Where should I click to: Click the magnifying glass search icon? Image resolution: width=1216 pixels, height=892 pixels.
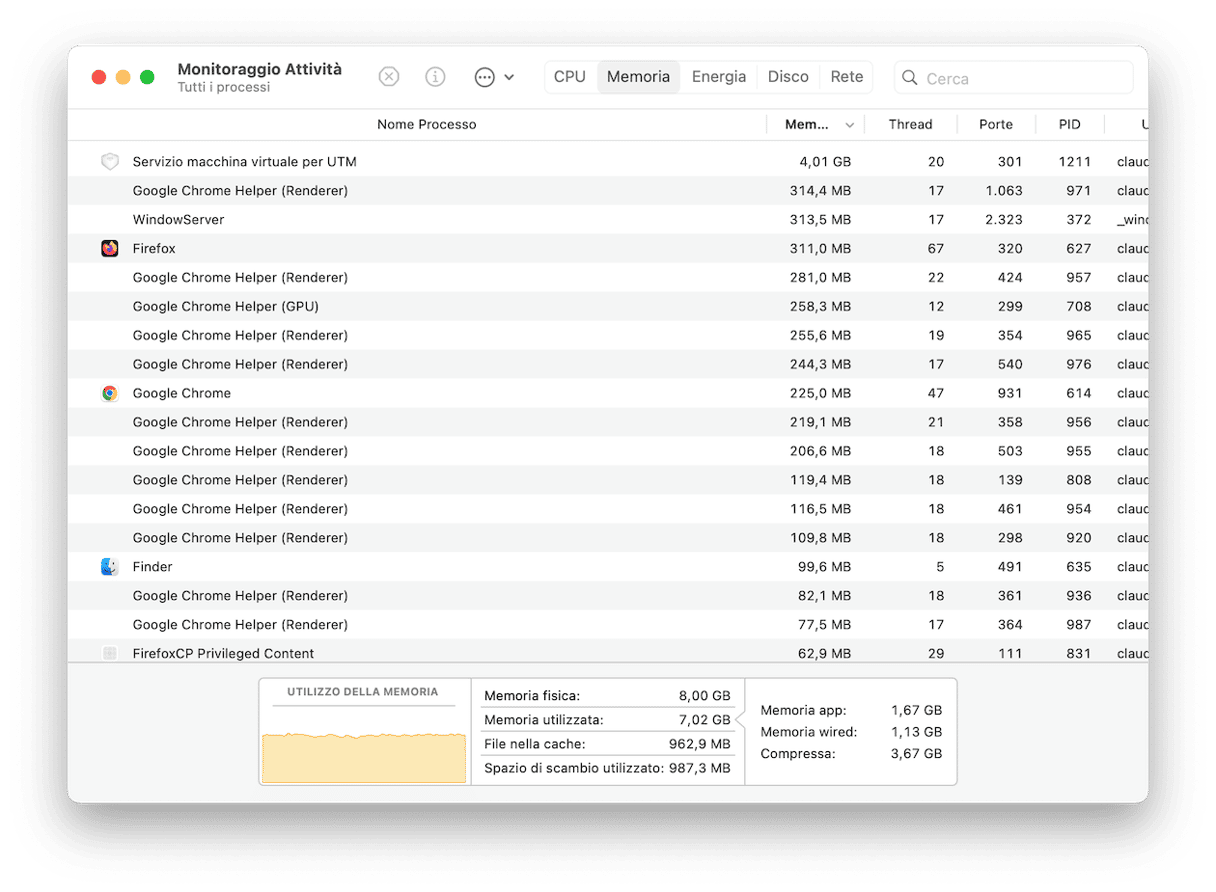click(x=910, y=78)
